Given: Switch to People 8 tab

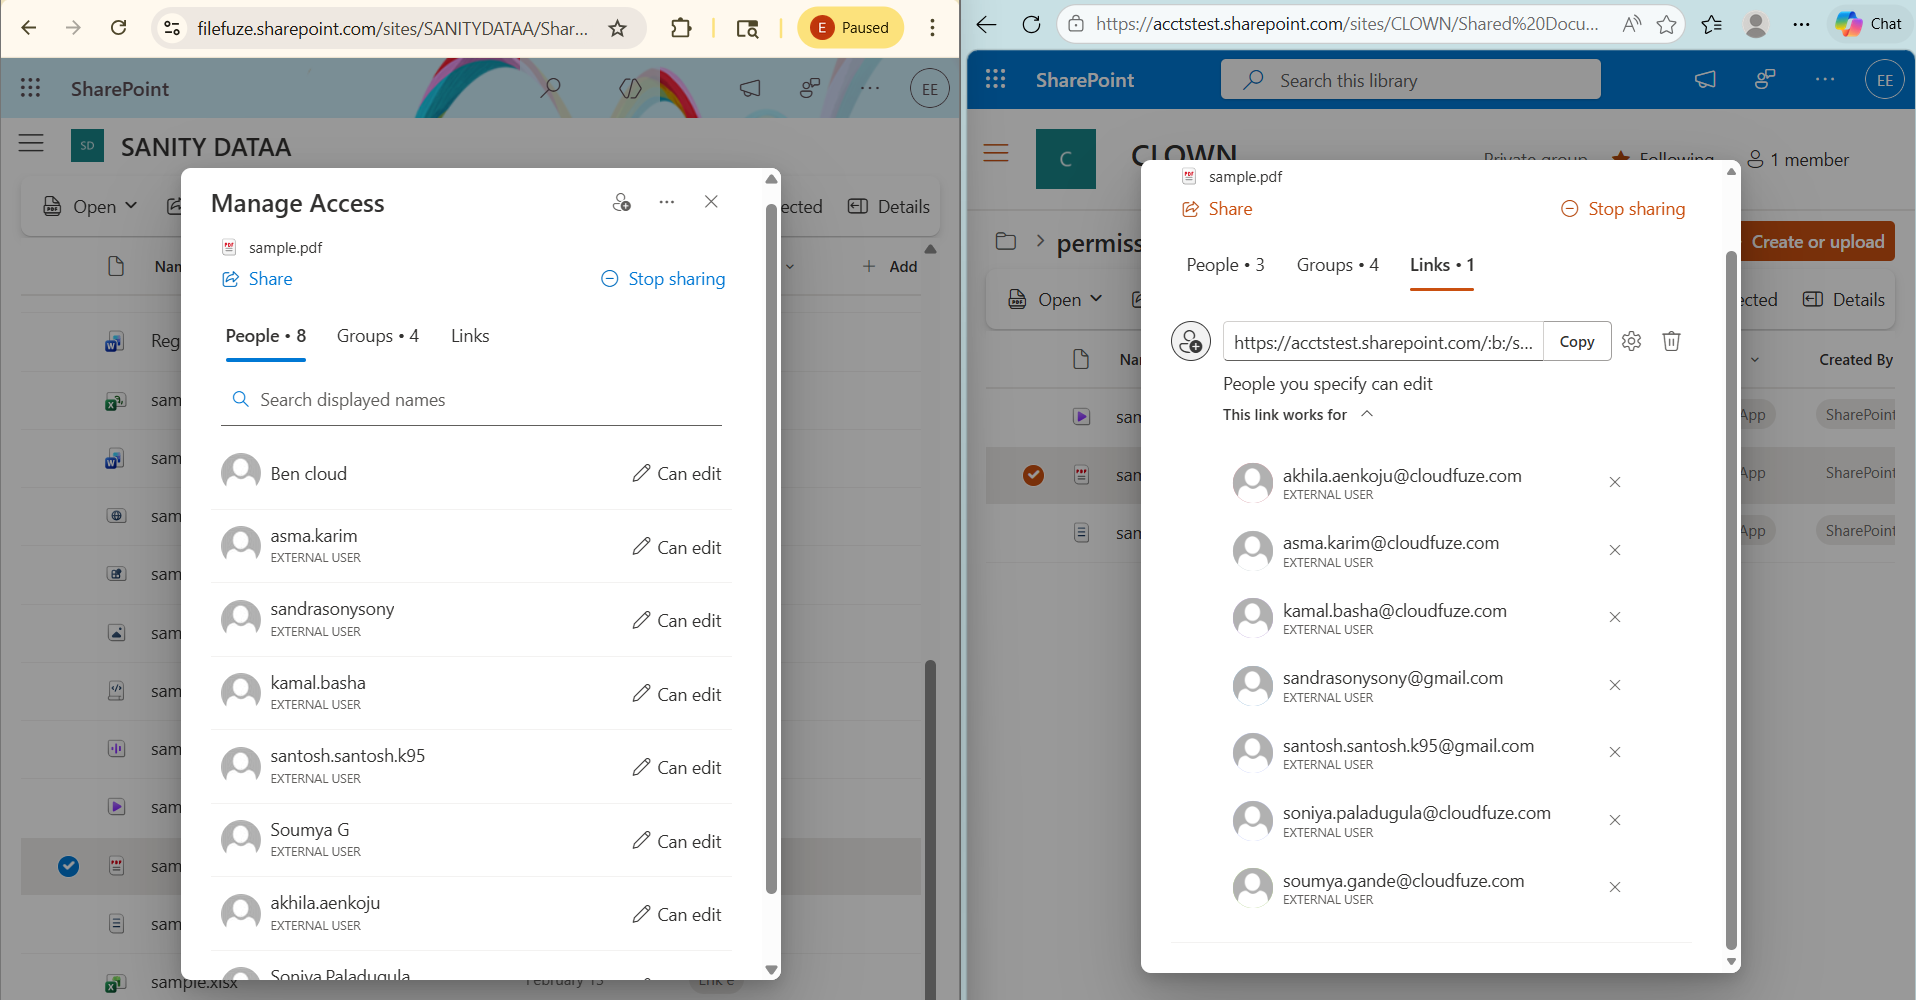Looking at the screenshot, I should pyautogui.click(x=266, y=336).
